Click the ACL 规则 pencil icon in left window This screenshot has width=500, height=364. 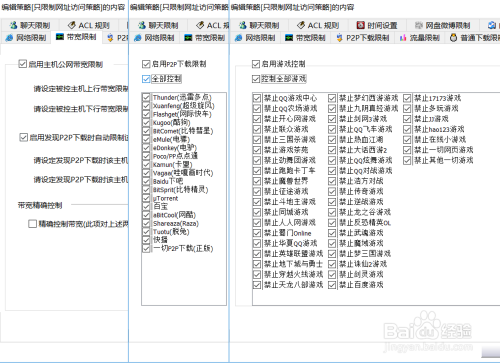coord(71,25)
